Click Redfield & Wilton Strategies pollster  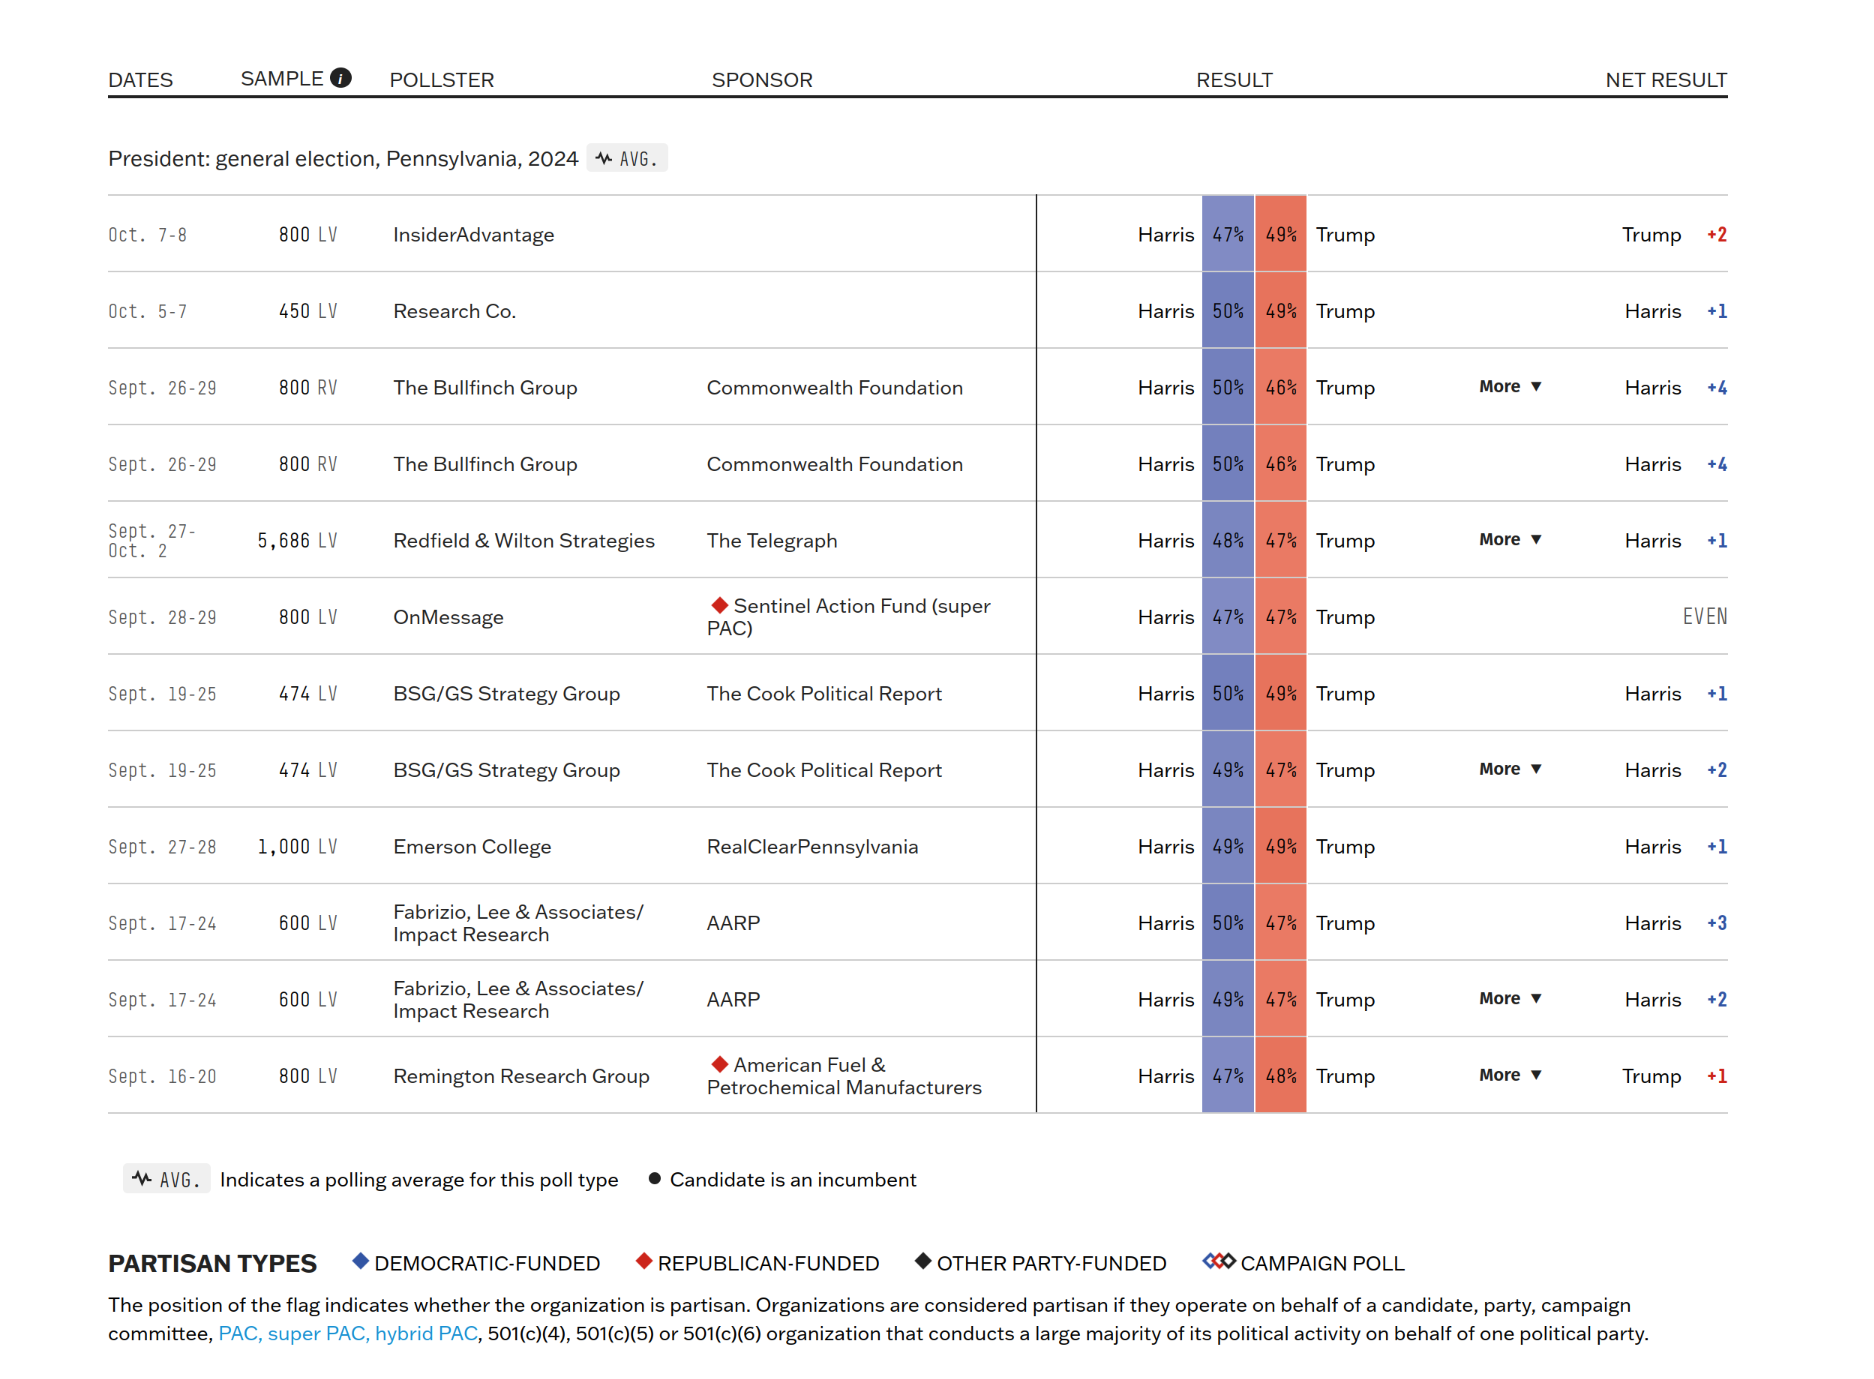coord(524,541)
